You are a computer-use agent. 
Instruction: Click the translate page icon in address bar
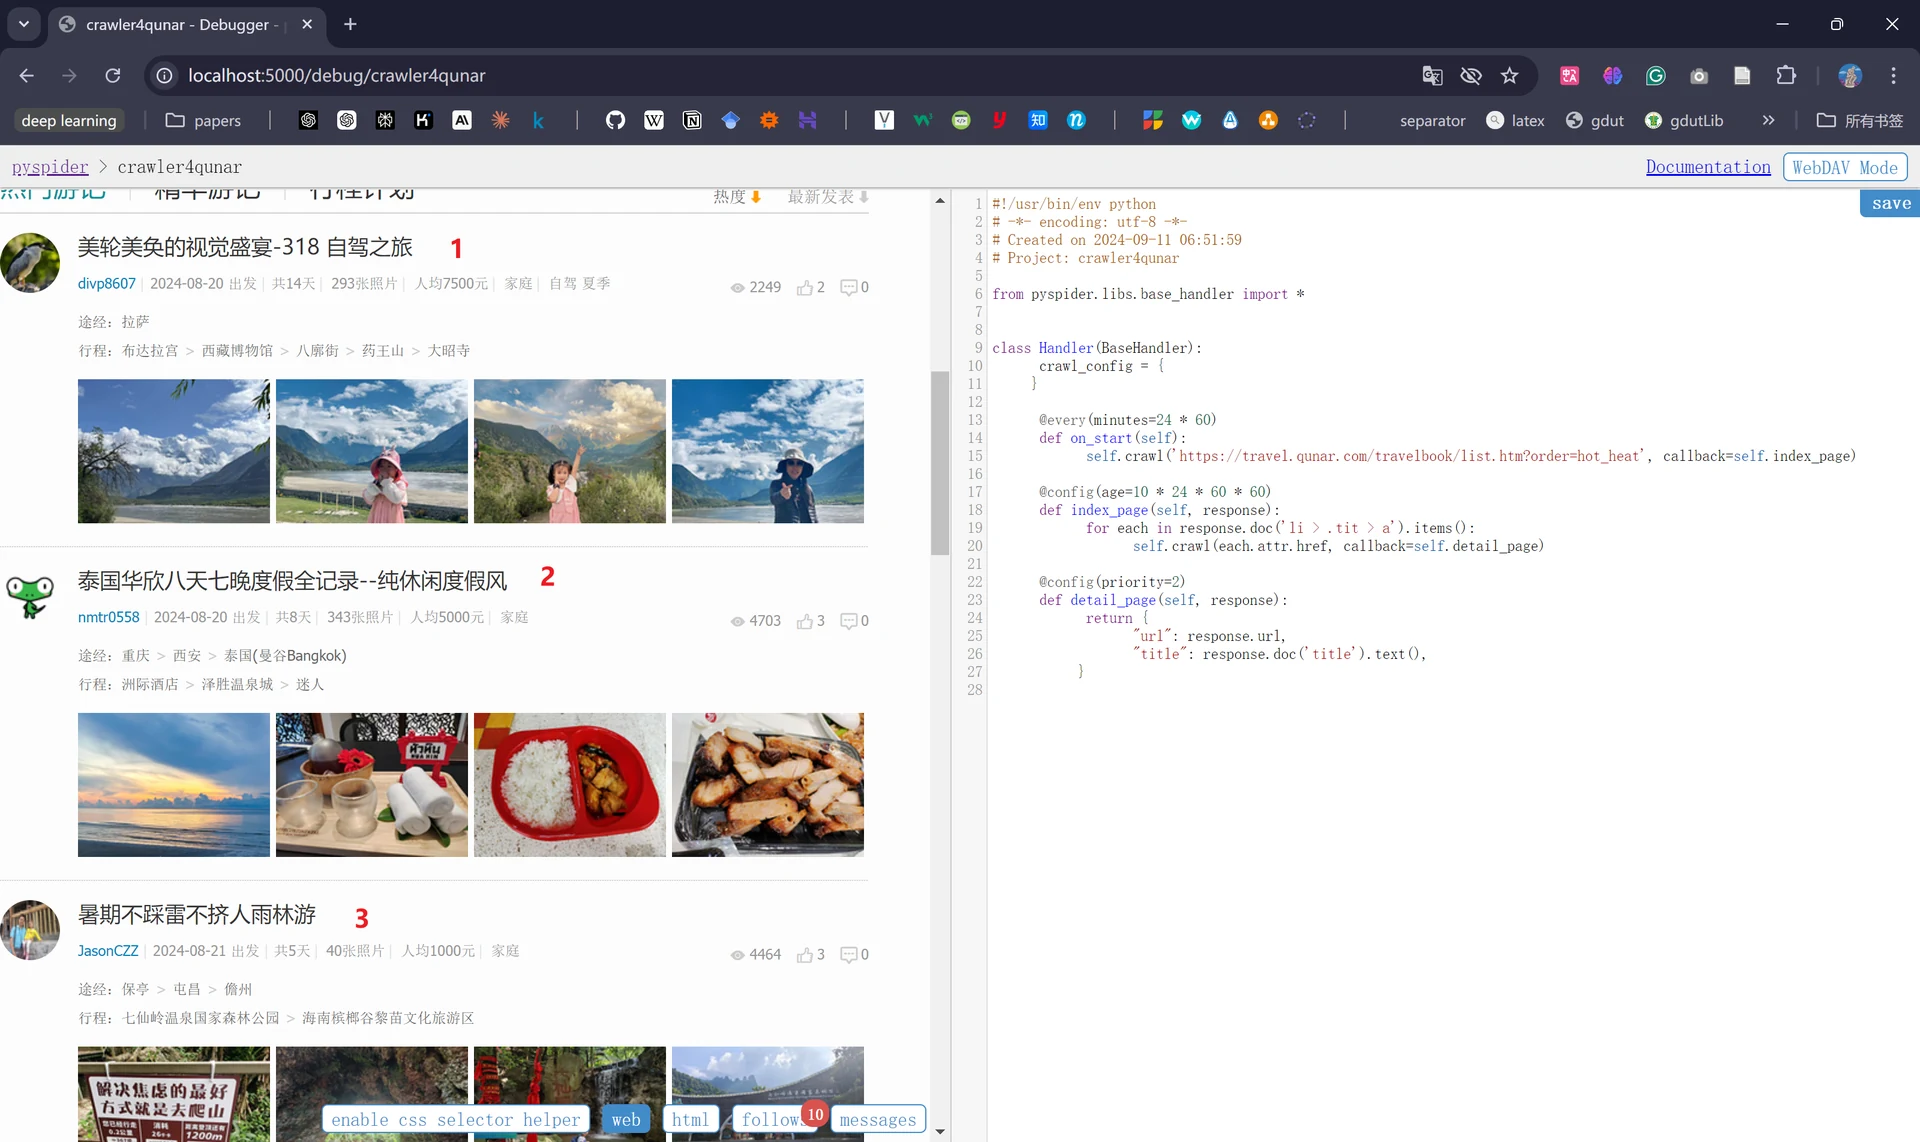[1432, 75]
